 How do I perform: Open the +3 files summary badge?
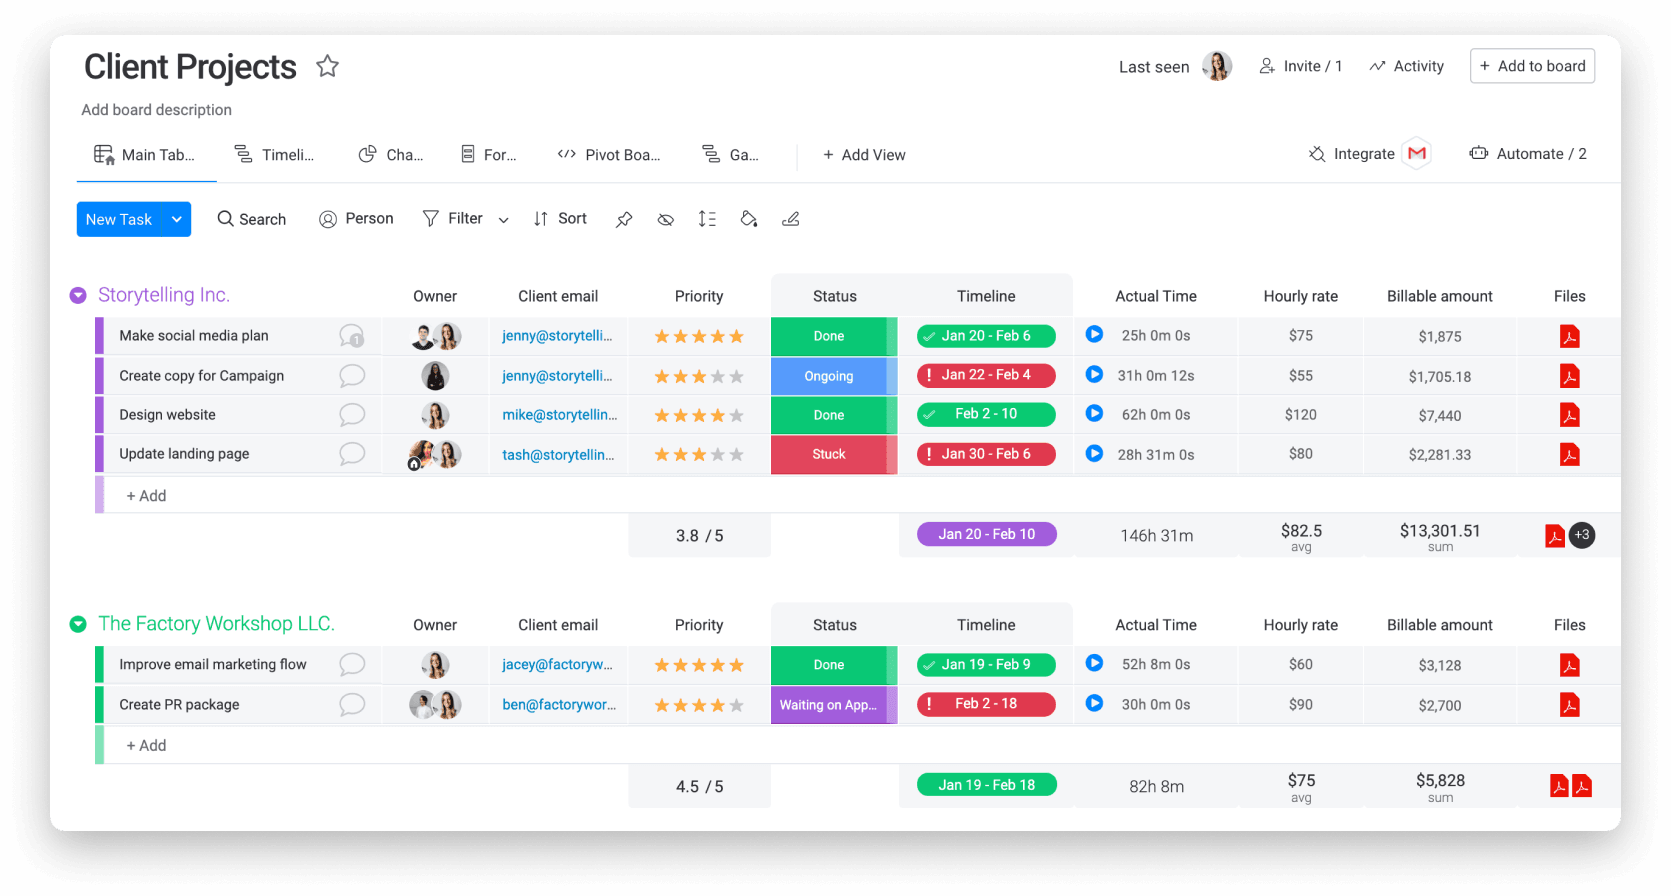tap(1582, 535)
